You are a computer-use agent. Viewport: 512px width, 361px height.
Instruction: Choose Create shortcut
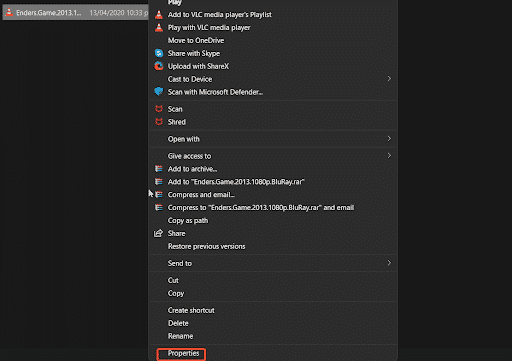(191, 310)
